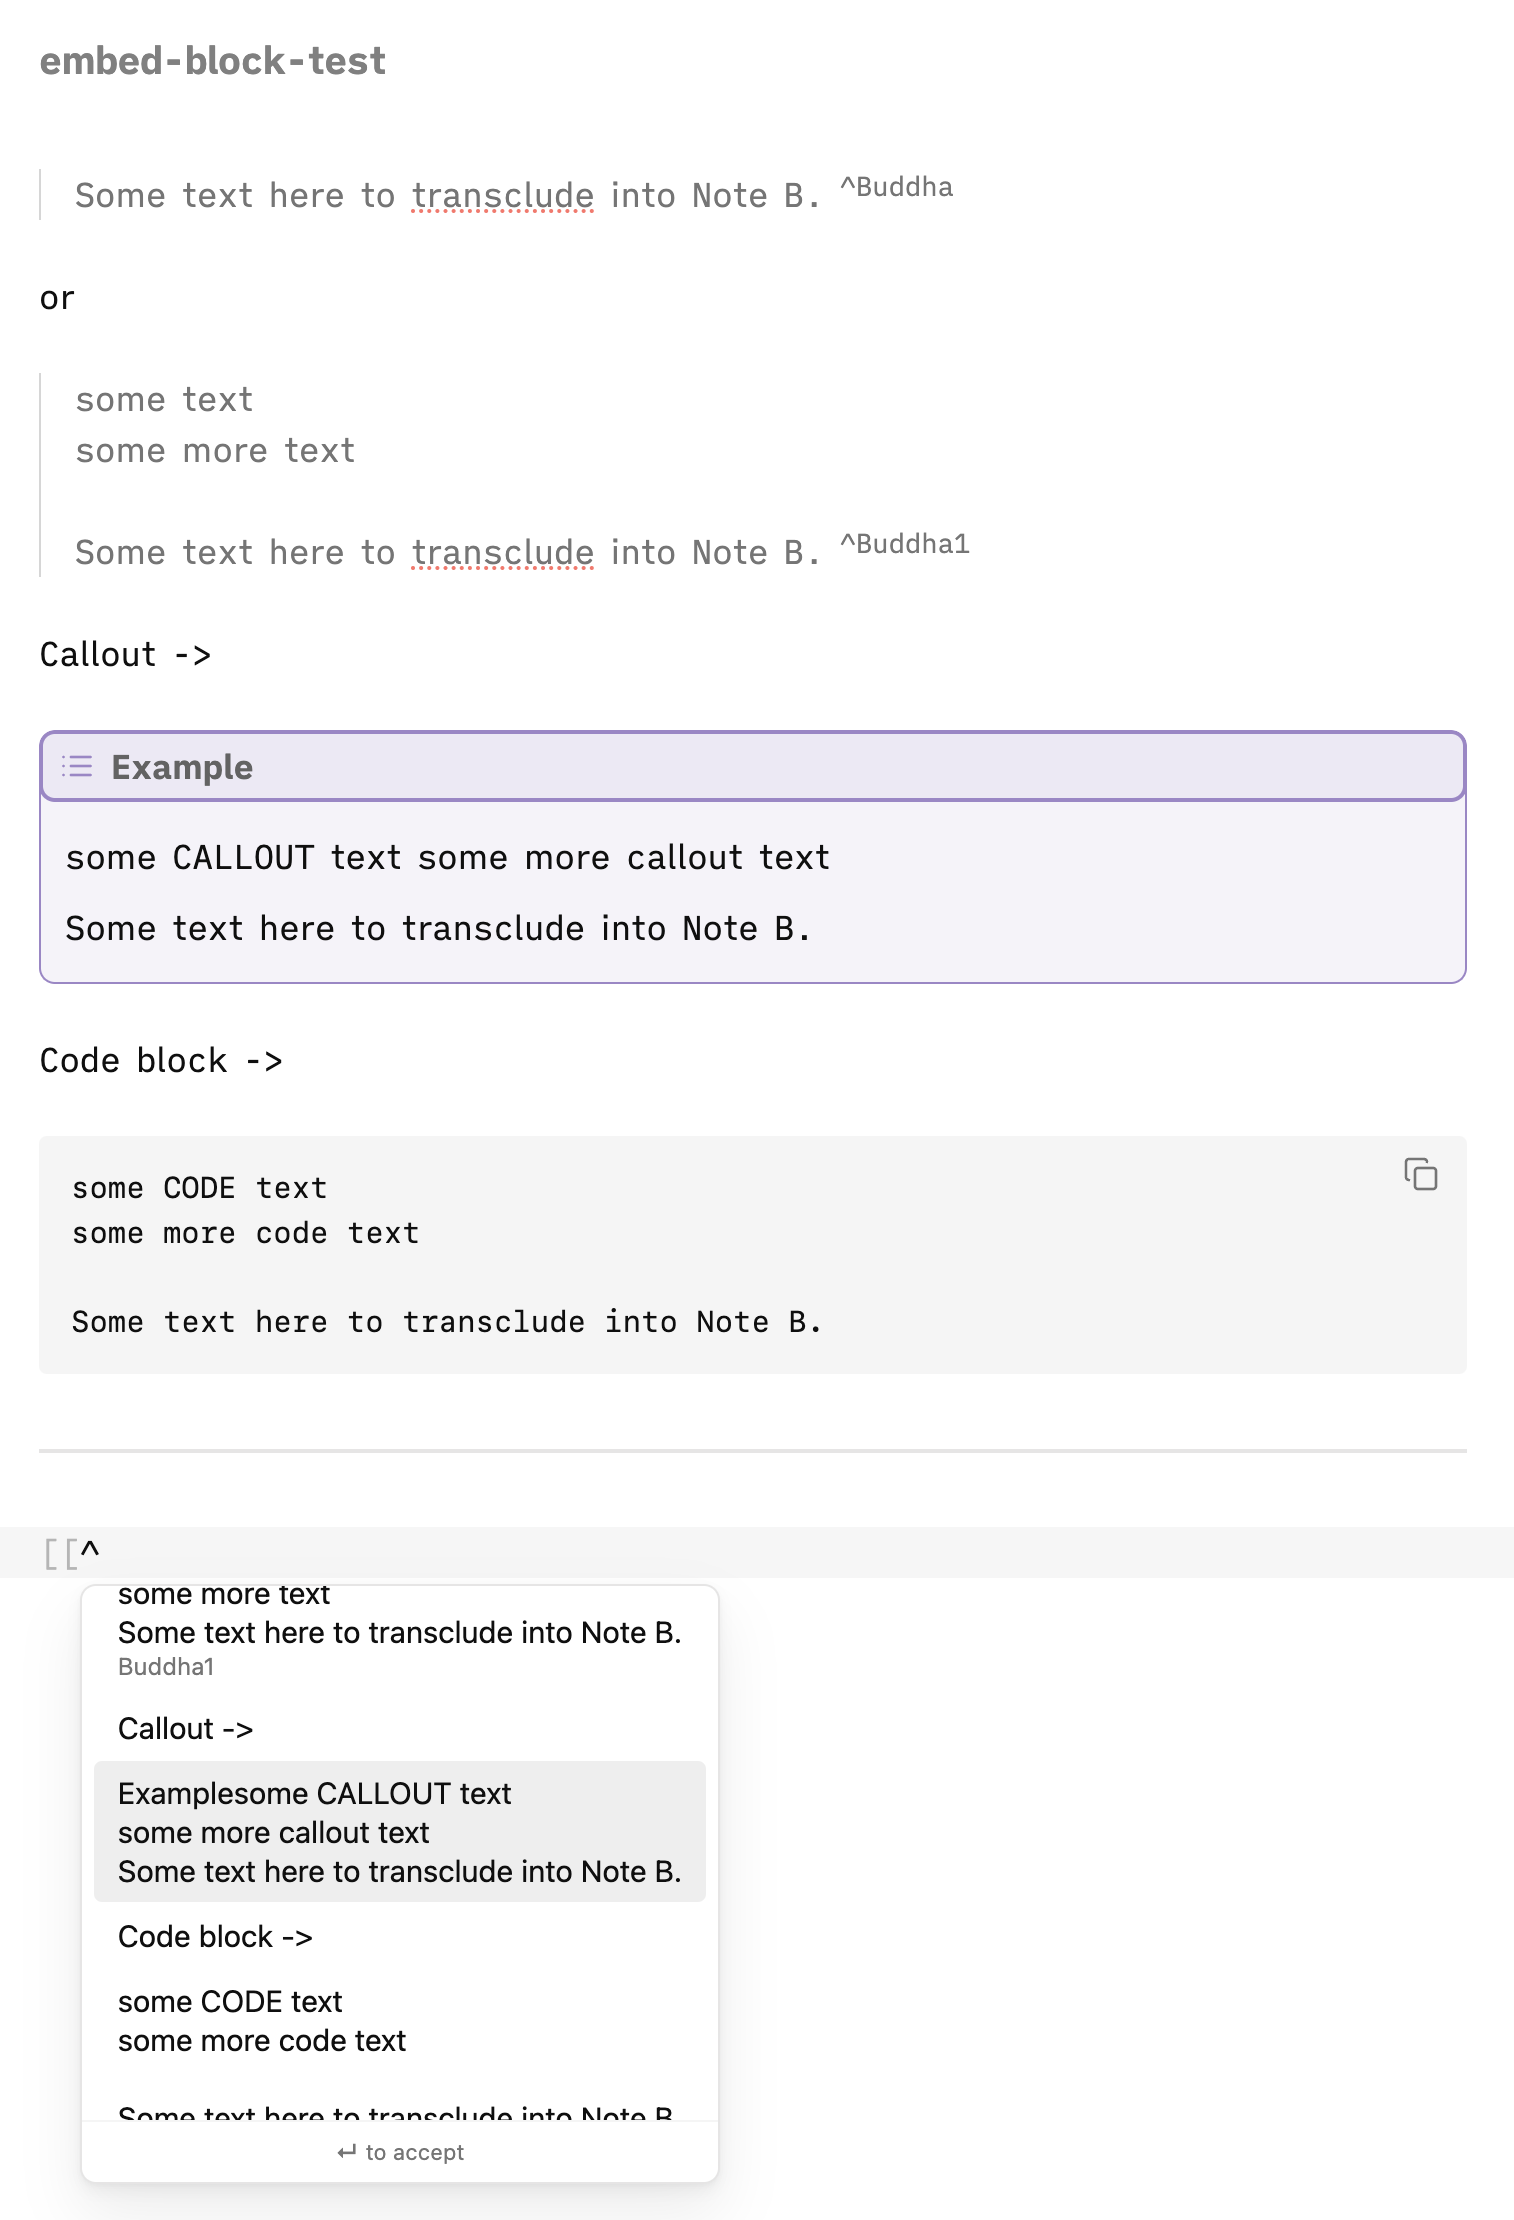Image resolution: width=1514 pixels, height=2220 pixels.
Task: Click the "or" paragraph
Action: pyautogui.click(x=57, y=298)
